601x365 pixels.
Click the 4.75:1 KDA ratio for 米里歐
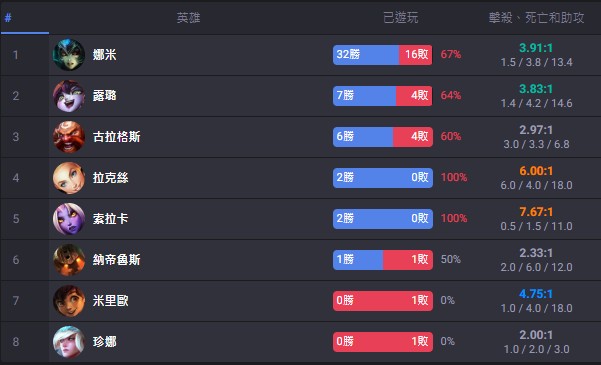pyautogui.click(x=536, y=294)
